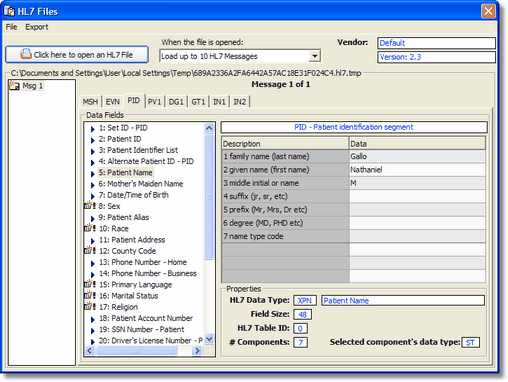508x382 pixels.
Task: Click the HL7 Data Type field showing XPN
Action: coord(305,301)
